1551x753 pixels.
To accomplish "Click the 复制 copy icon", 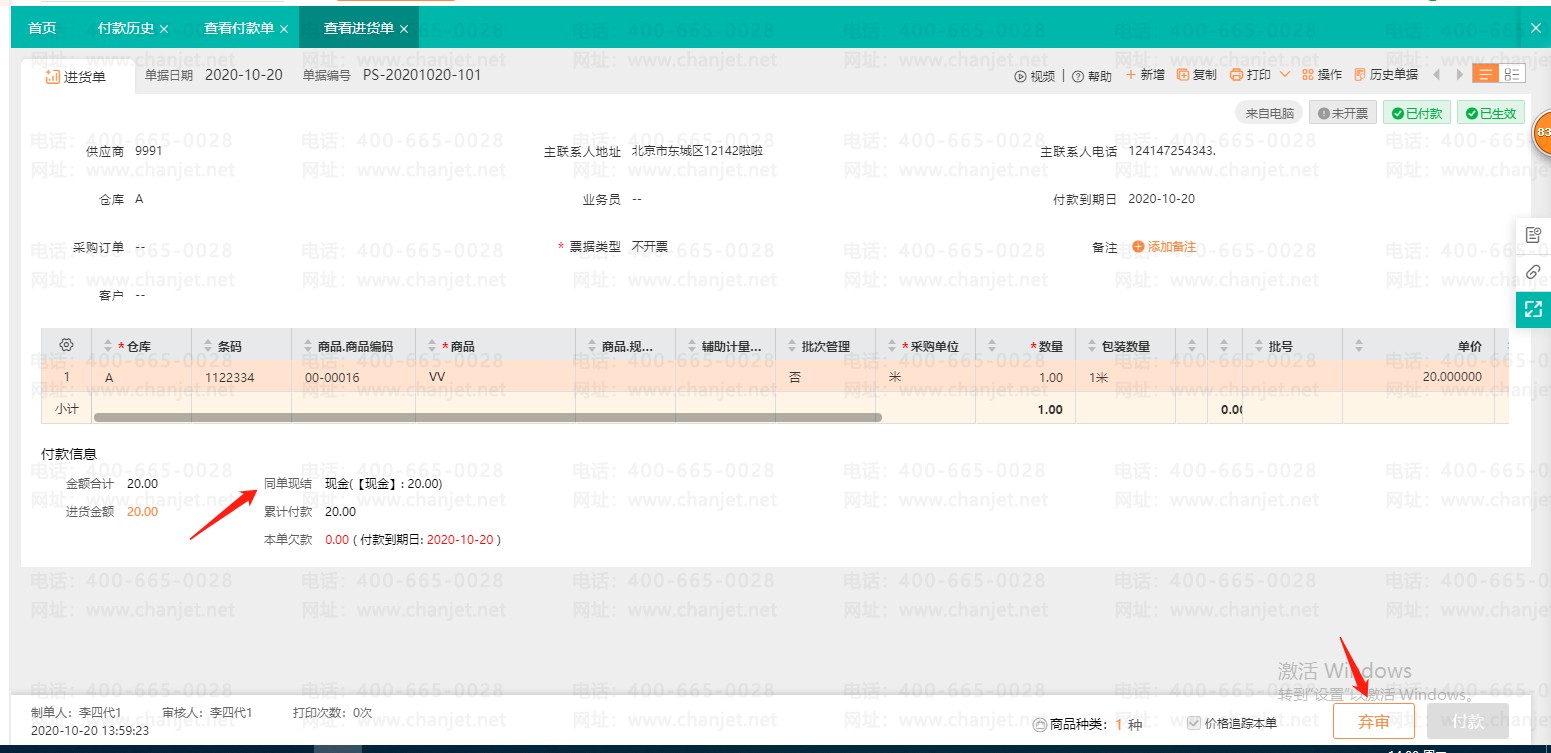I will pyautogui.click(x=1181, y=75).
